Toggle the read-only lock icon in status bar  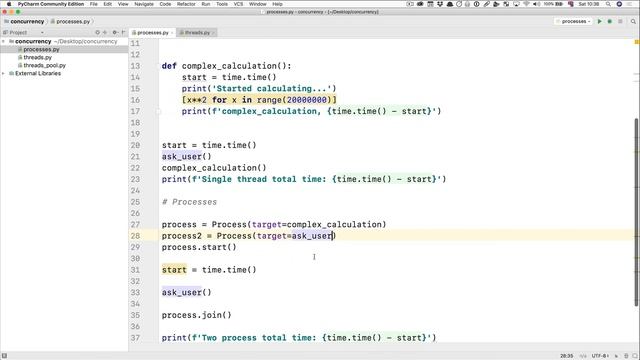[x=616, y=356]
